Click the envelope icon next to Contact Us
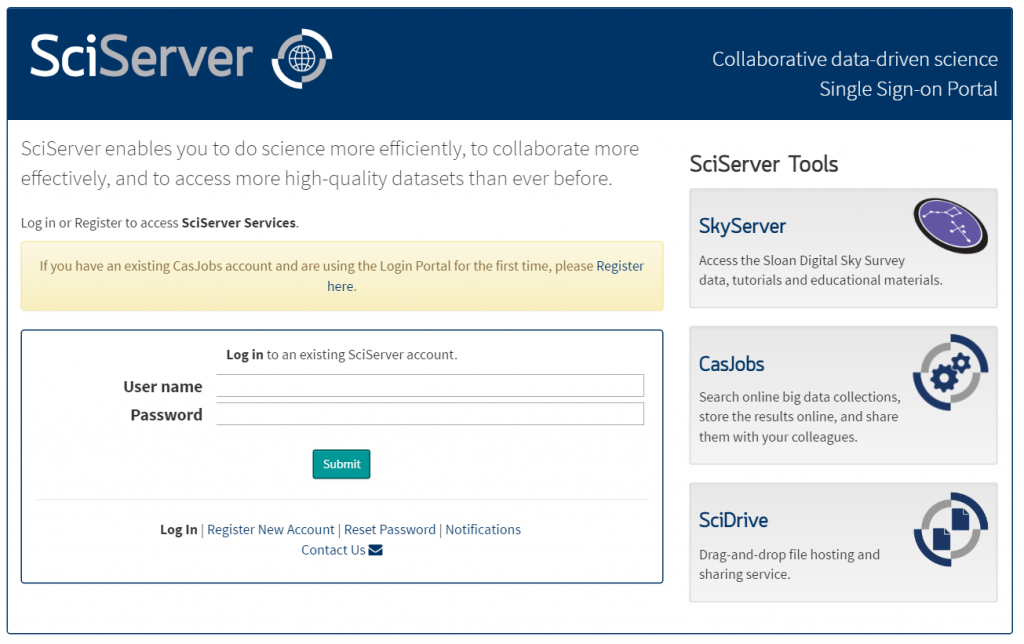The image size is (1024, 644). click(374, 549)
